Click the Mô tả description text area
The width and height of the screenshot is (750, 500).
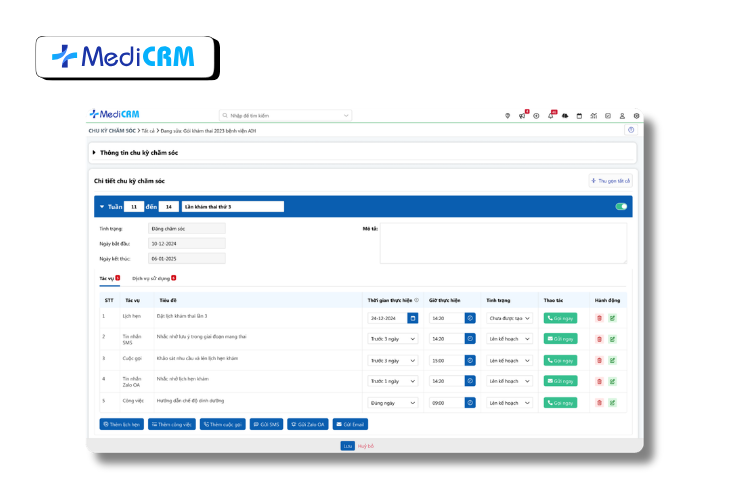503,243
